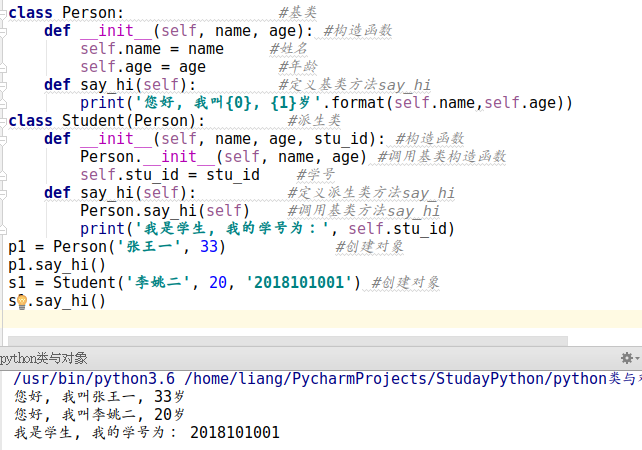Expand the dropdown arrow next to the gear icon
The width and height of the screenshot is (642, 450).
(x=637, y=359)
